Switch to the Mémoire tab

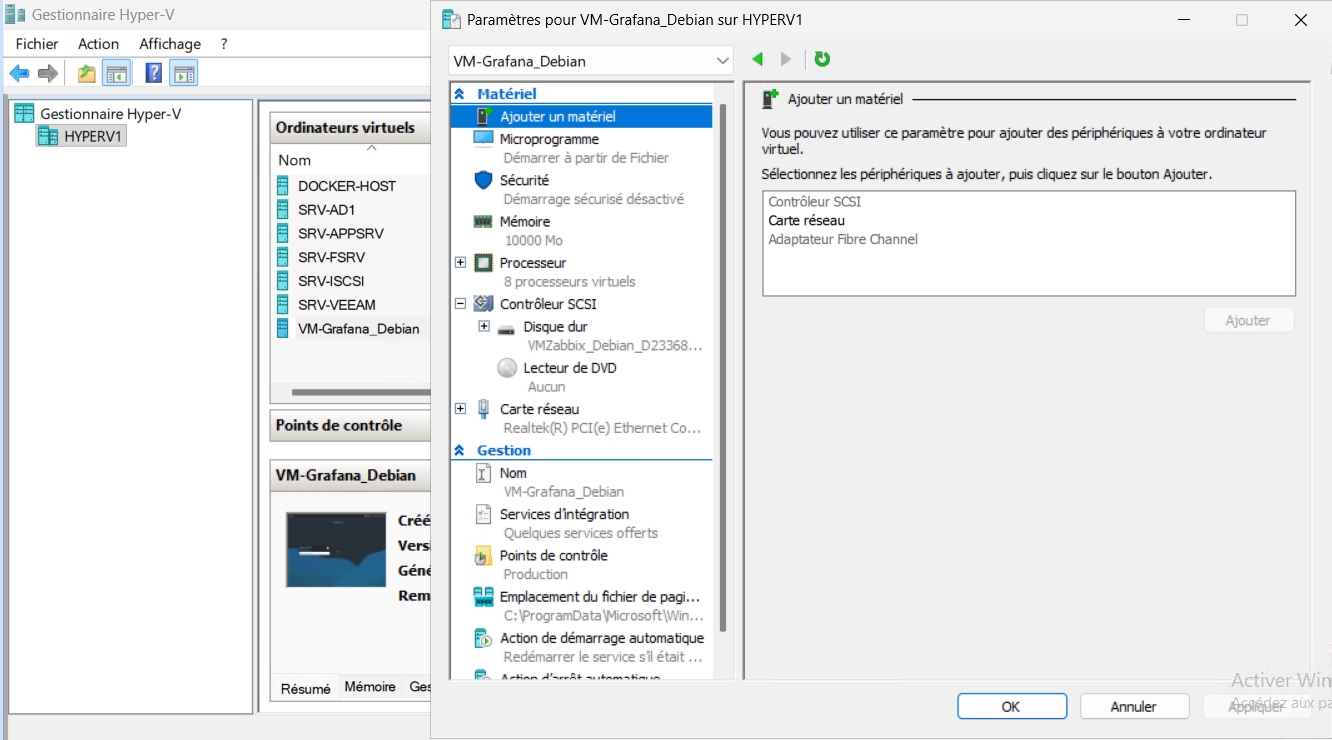[370, 687]
